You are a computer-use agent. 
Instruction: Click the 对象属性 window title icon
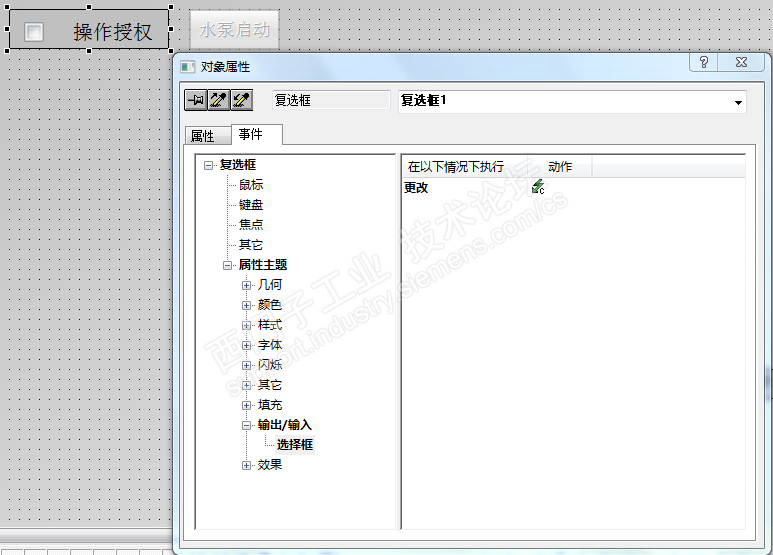coord(187,67)
